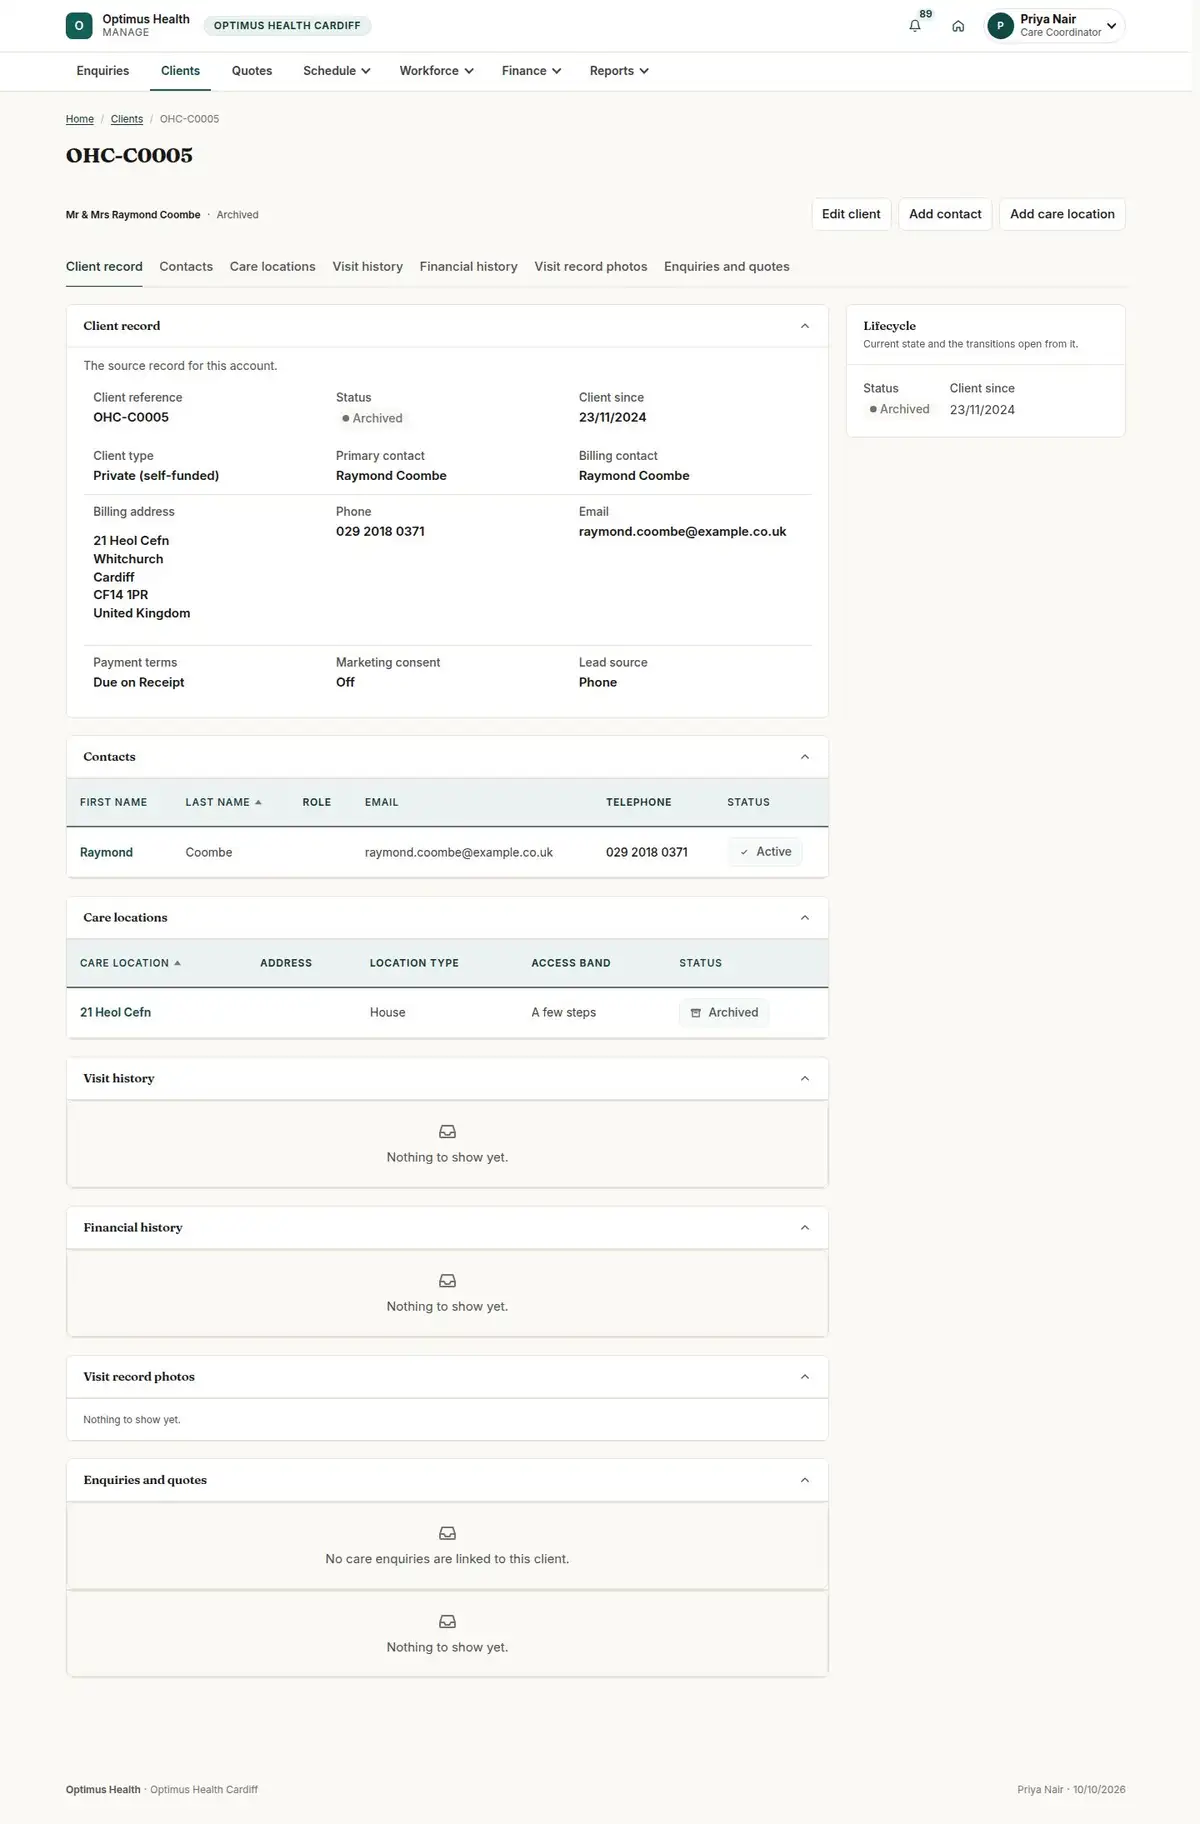Switch to the Visit history tab
Viewport: 1200px width, 1824px height.
pyautogui.click(x=367, y=267)
